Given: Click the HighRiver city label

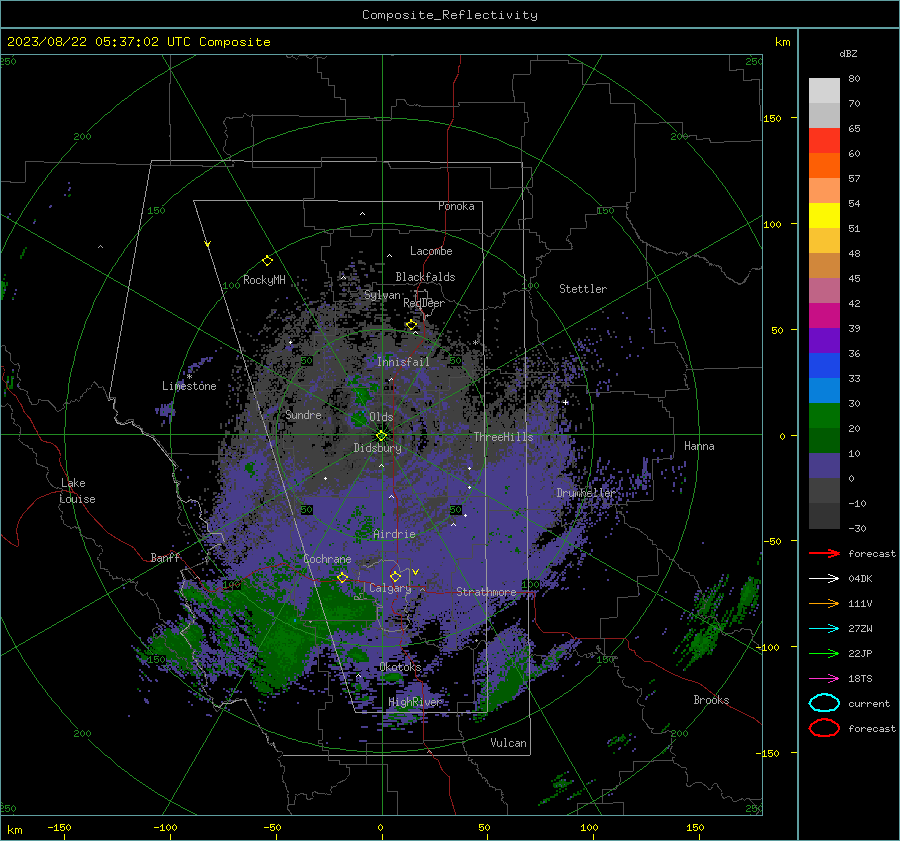Looking at the screenshot, I should (x=415, y=702).
